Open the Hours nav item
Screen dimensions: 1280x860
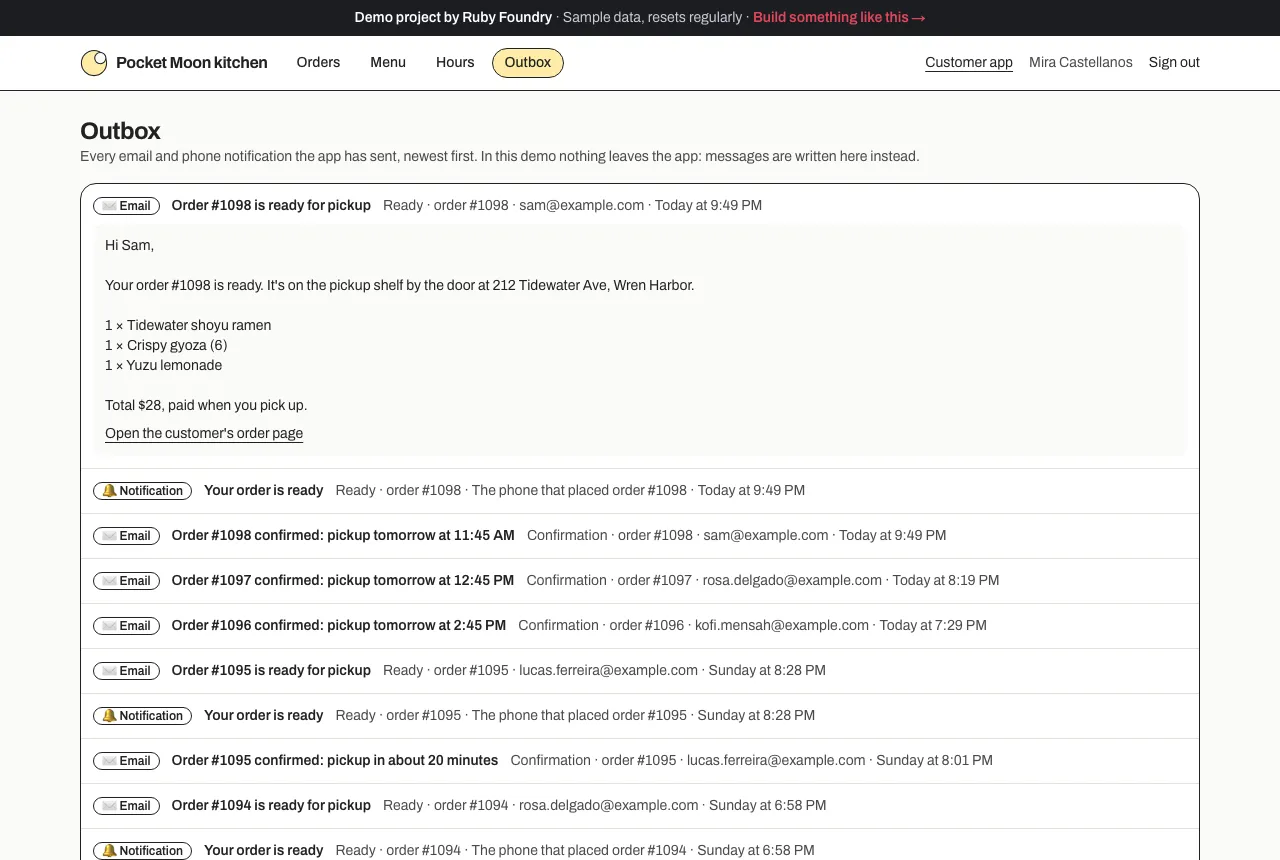click(455, 62)
